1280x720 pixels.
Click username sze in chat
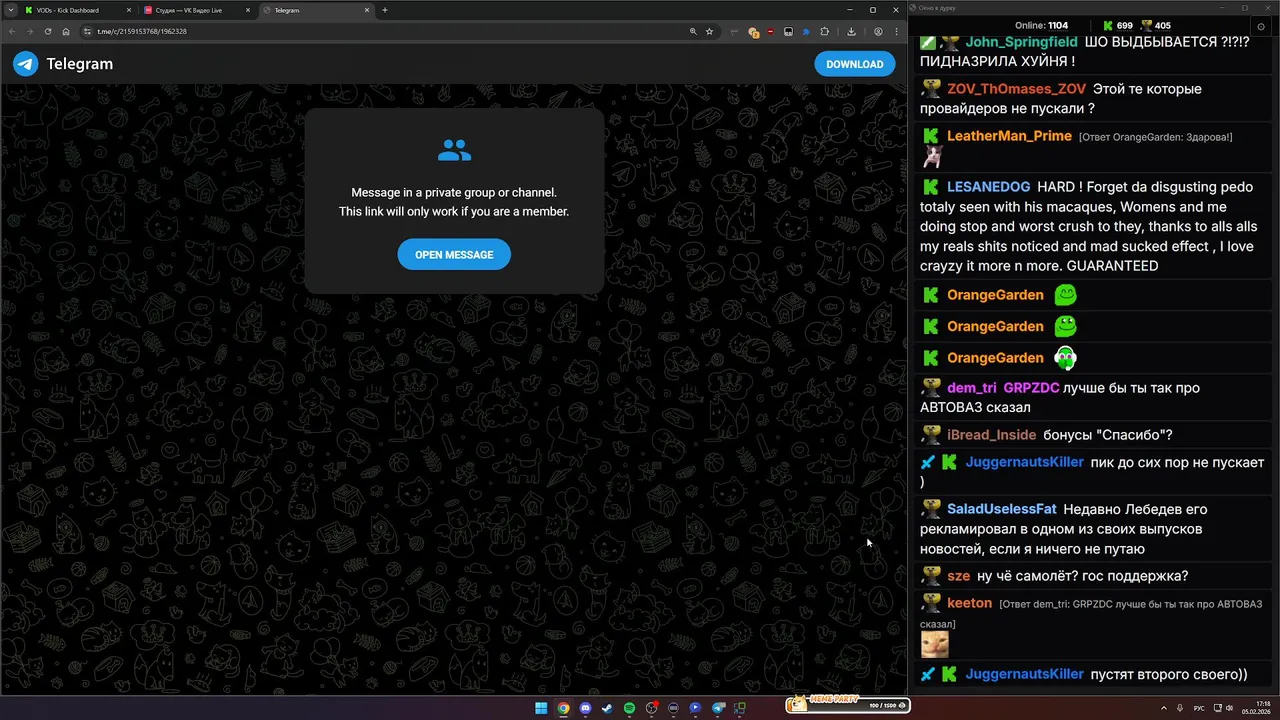click(x=958, y=576)
